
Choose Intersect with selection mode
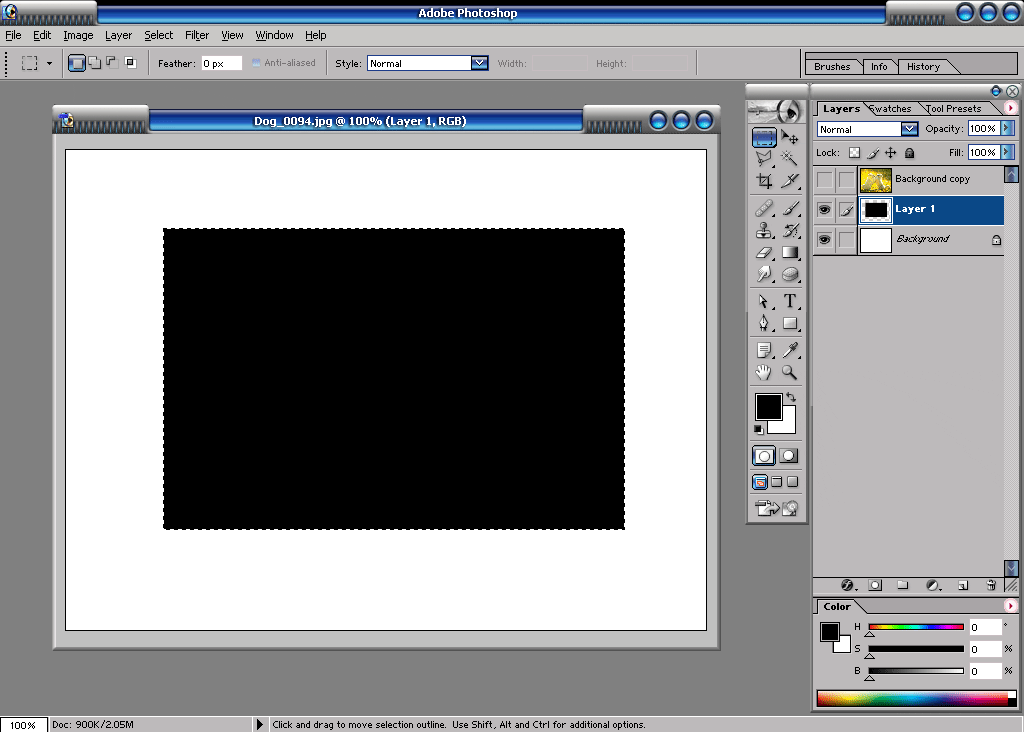131,63
